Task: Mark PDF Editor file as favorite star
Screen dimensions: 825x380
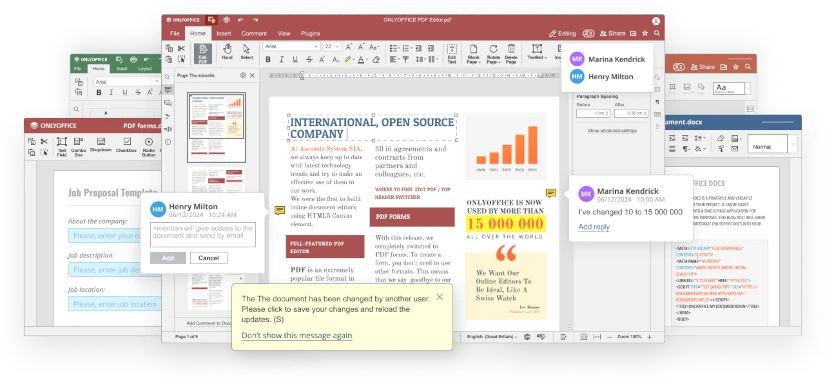Action: (x=645, y=33)
